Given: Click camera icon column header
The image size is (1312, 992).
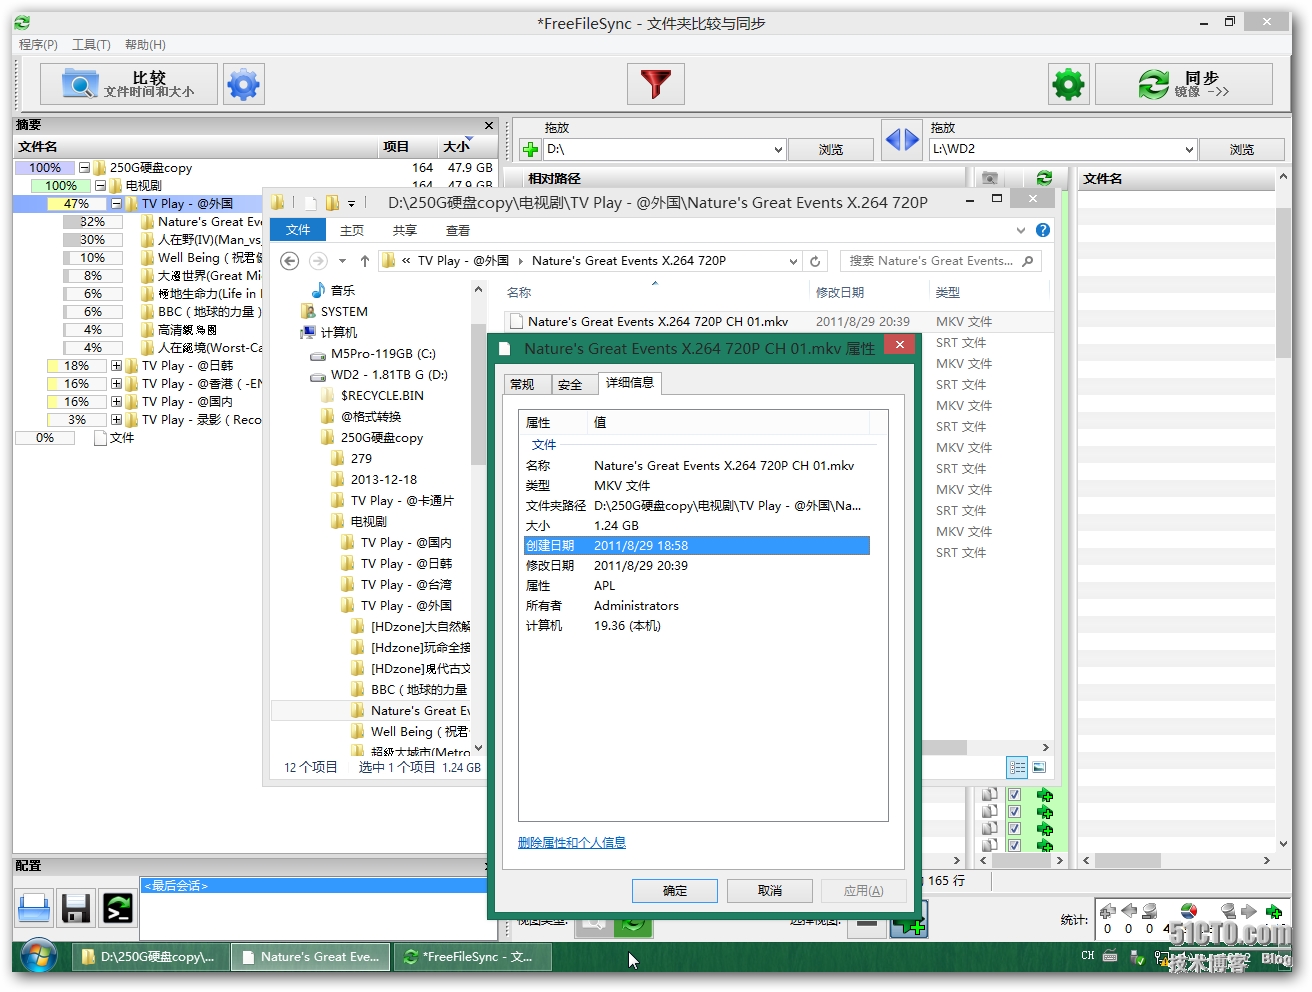Looking at the screenshot, I should (989, 178).
